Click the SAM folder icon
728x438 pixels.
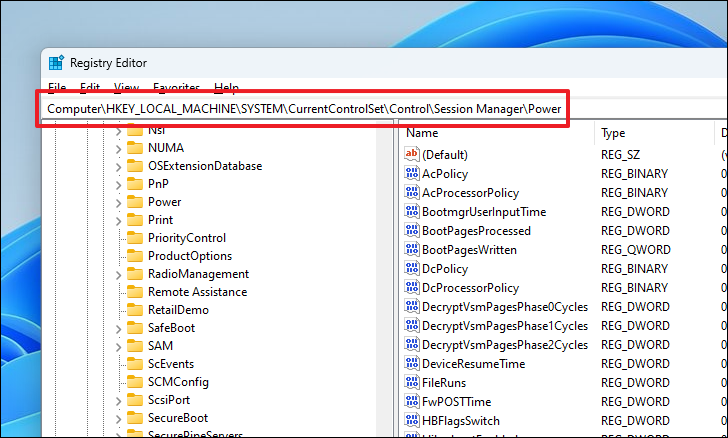[135, 346]
